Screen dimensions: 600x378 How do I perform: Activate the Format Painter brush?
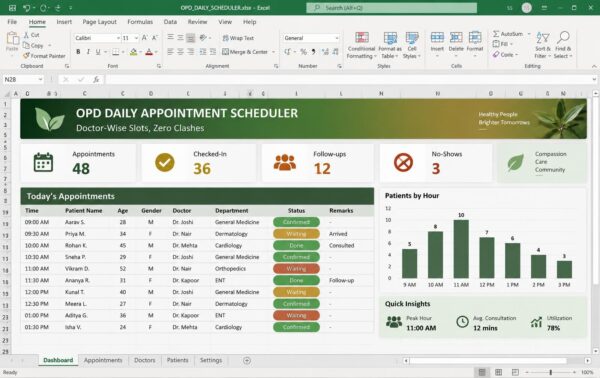click(26, 56)
